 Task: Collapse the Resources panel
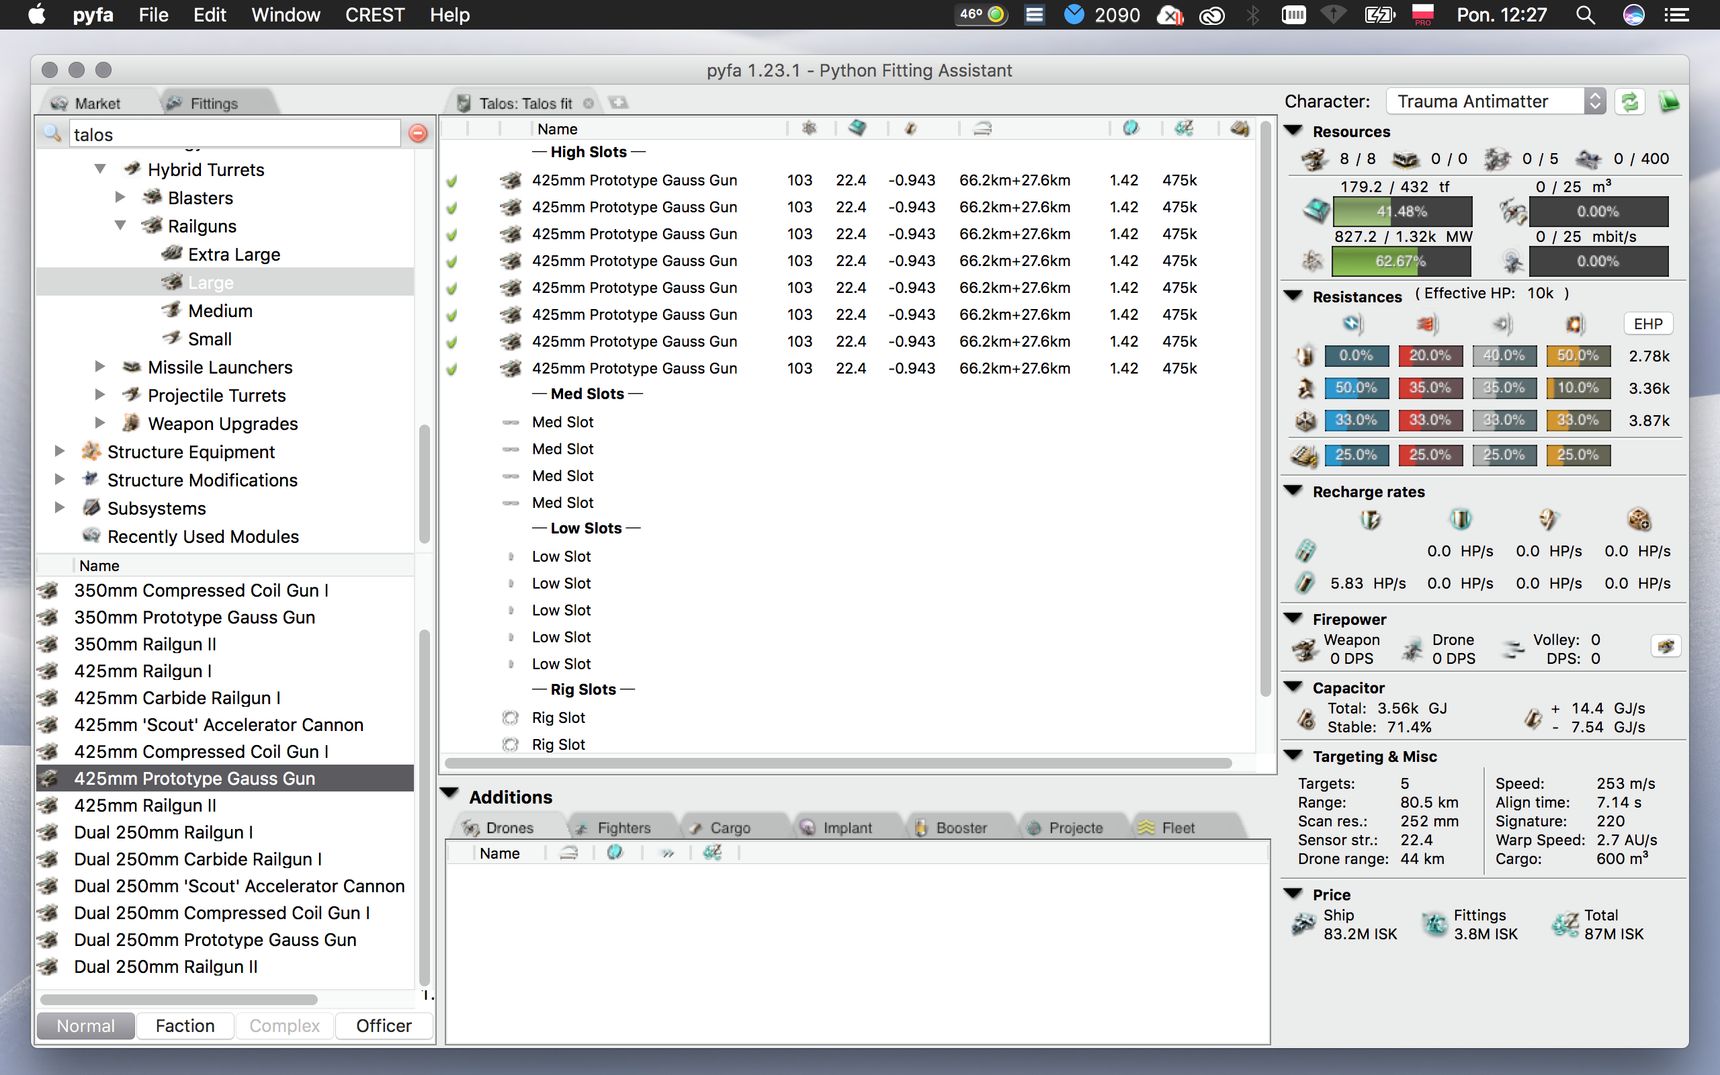1294,131
